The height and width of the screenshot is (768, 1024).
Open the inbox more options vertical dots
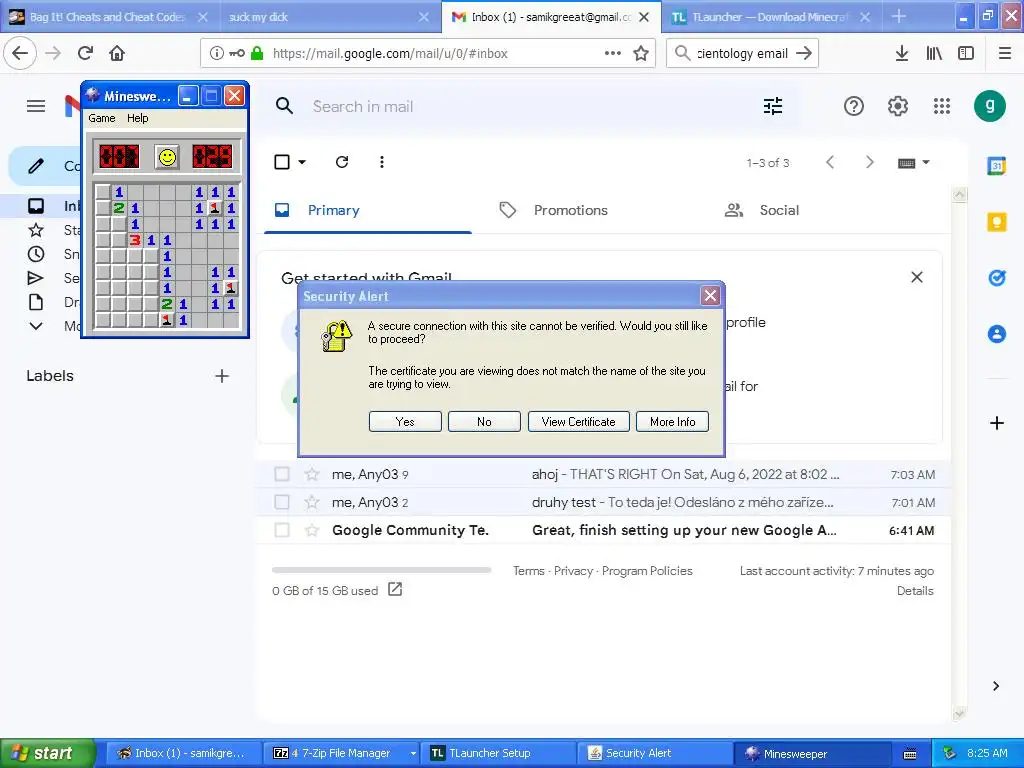click(x=381, y=162)
